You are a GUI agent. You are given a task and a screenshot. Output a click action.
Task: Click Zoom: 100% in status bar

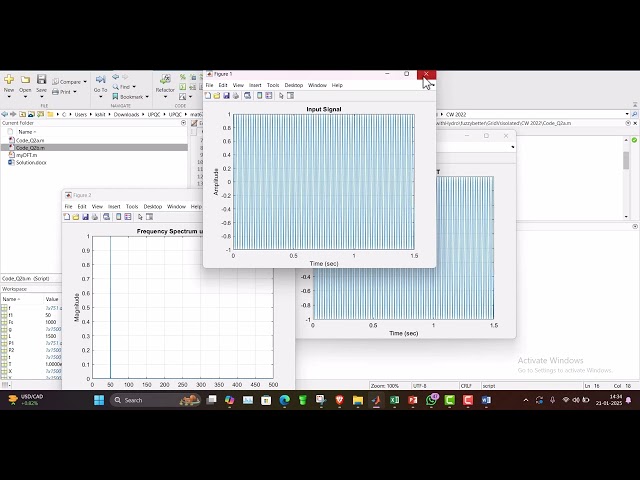click(385, 386)
